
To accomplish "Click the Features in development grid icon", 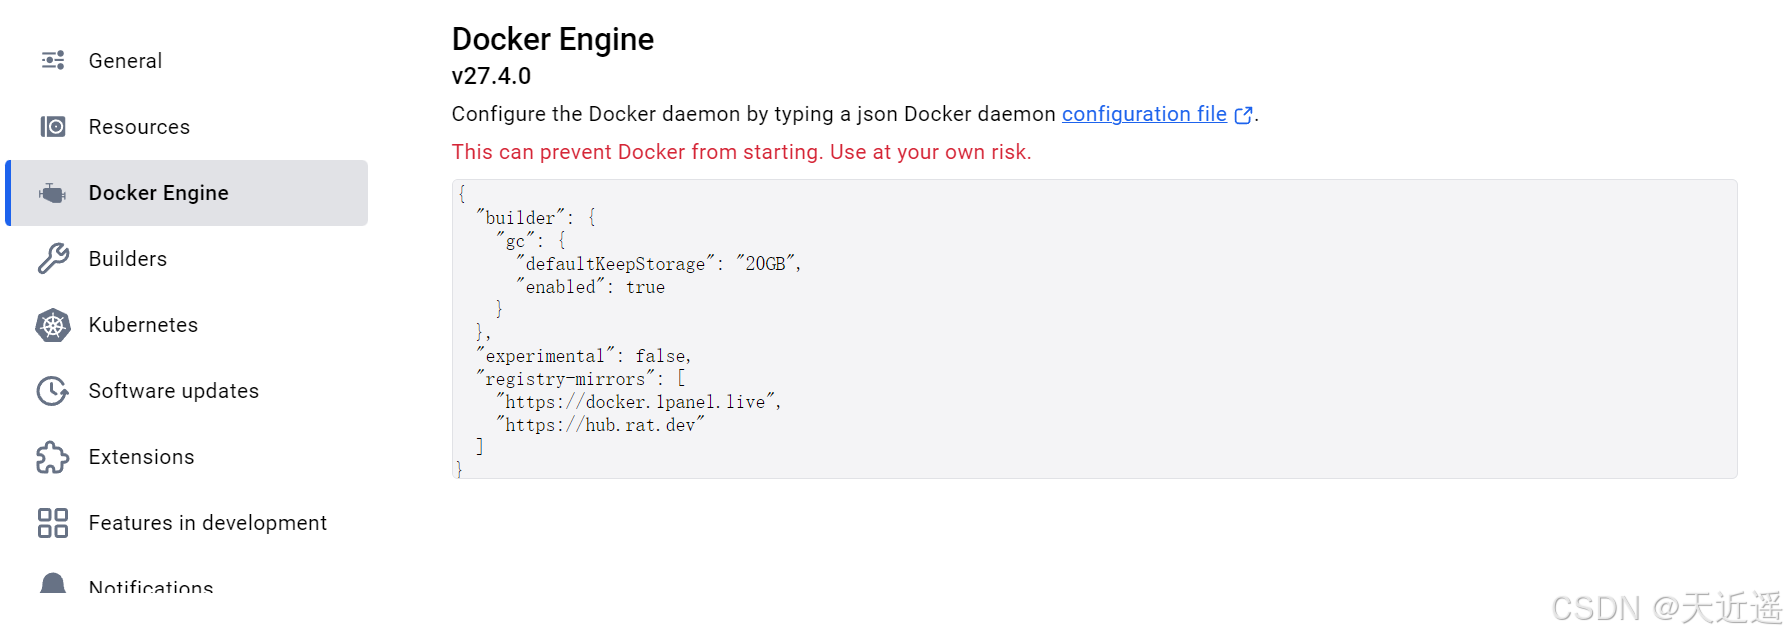I will pos(53,523).
